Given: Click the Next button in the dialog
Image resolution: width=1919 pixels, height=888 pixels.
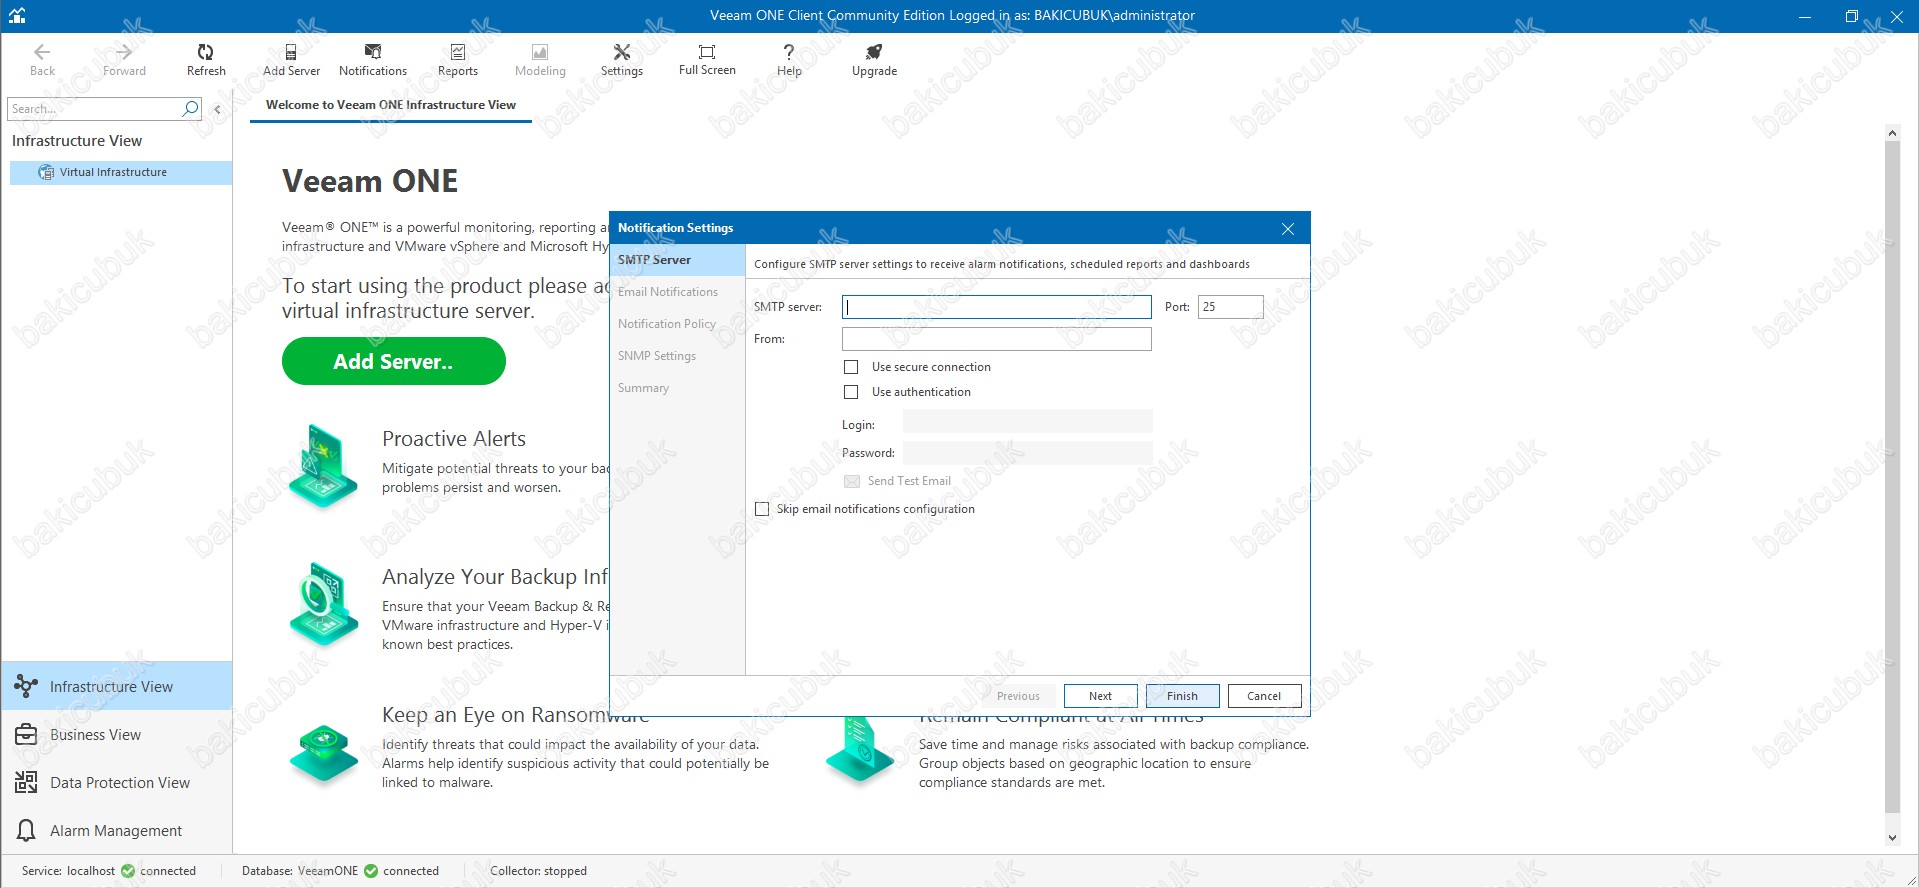Looking at the screenshot, I should [1100, 696].
